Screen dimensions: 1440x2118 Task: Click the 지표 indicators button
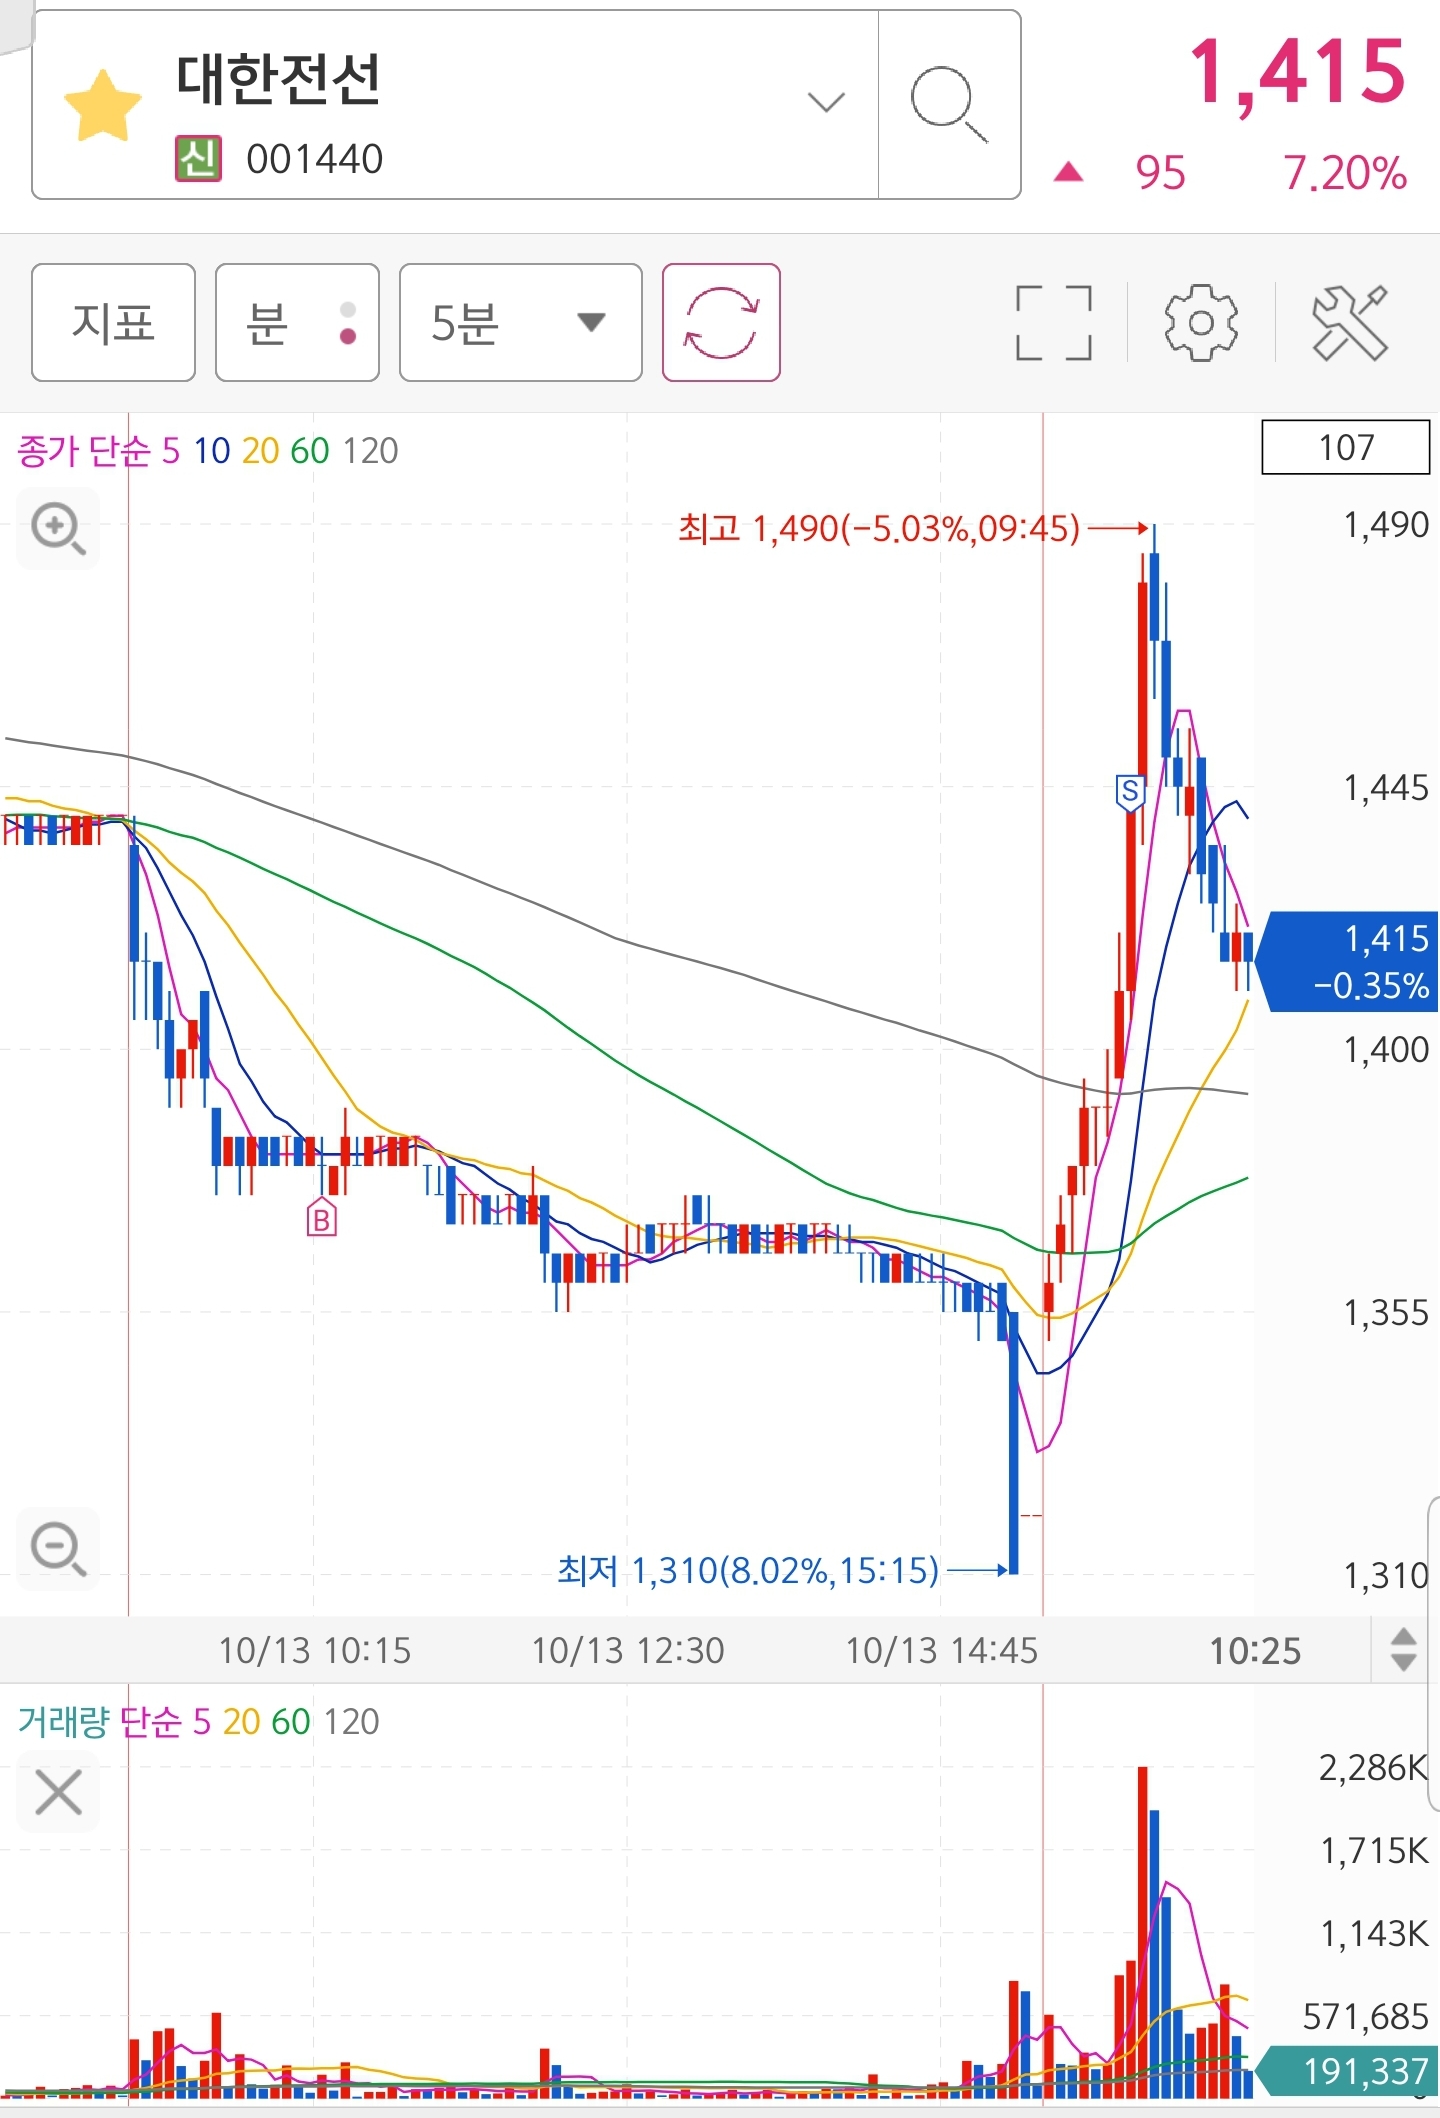(113, 323)
